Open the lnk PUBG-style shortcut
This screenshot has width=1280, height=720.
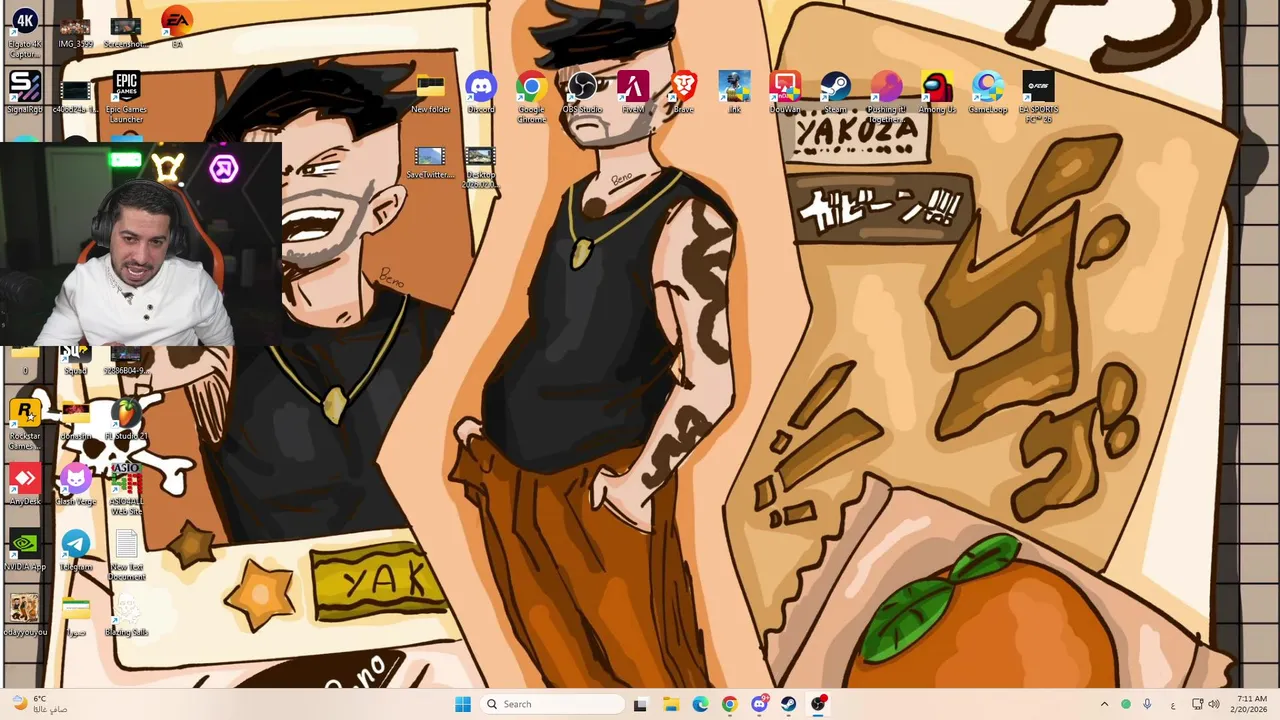[734, 93]
